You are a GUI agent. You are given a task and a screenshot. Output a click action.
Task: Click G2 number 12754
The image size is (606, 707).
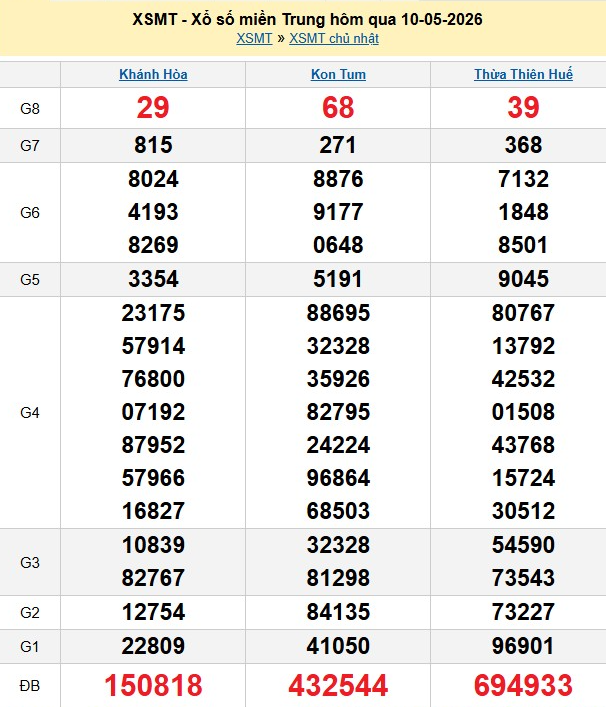153,612
